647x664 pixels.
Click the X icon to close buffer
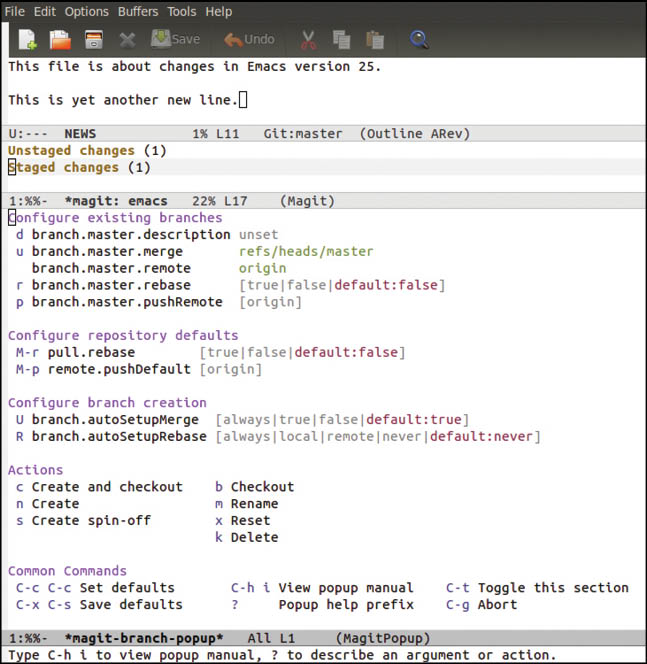[127, 40]
